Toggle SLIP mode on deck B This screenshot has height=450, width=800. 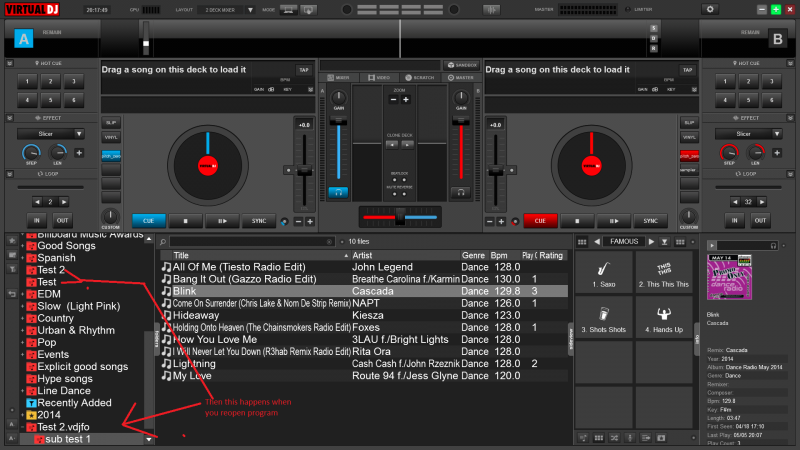point(689,122)
